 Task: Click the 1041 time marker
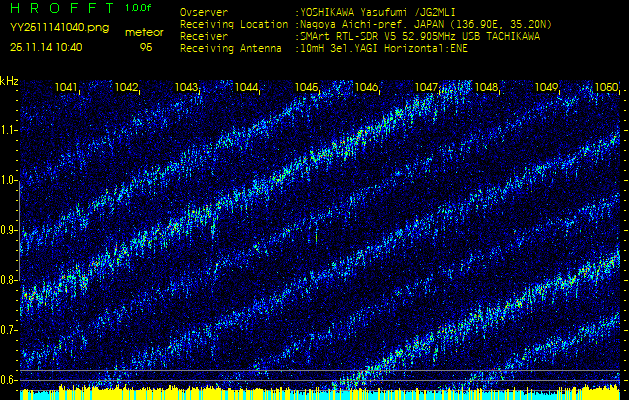pyautogui.click(x=67, y=88)
